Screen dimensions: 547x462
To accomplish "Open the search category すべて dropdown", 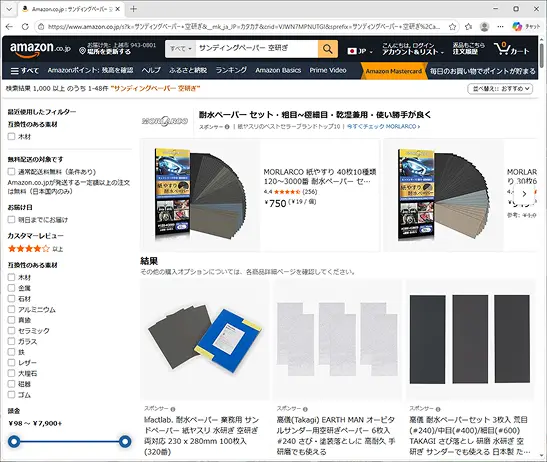I will click(x=181, y=49).
